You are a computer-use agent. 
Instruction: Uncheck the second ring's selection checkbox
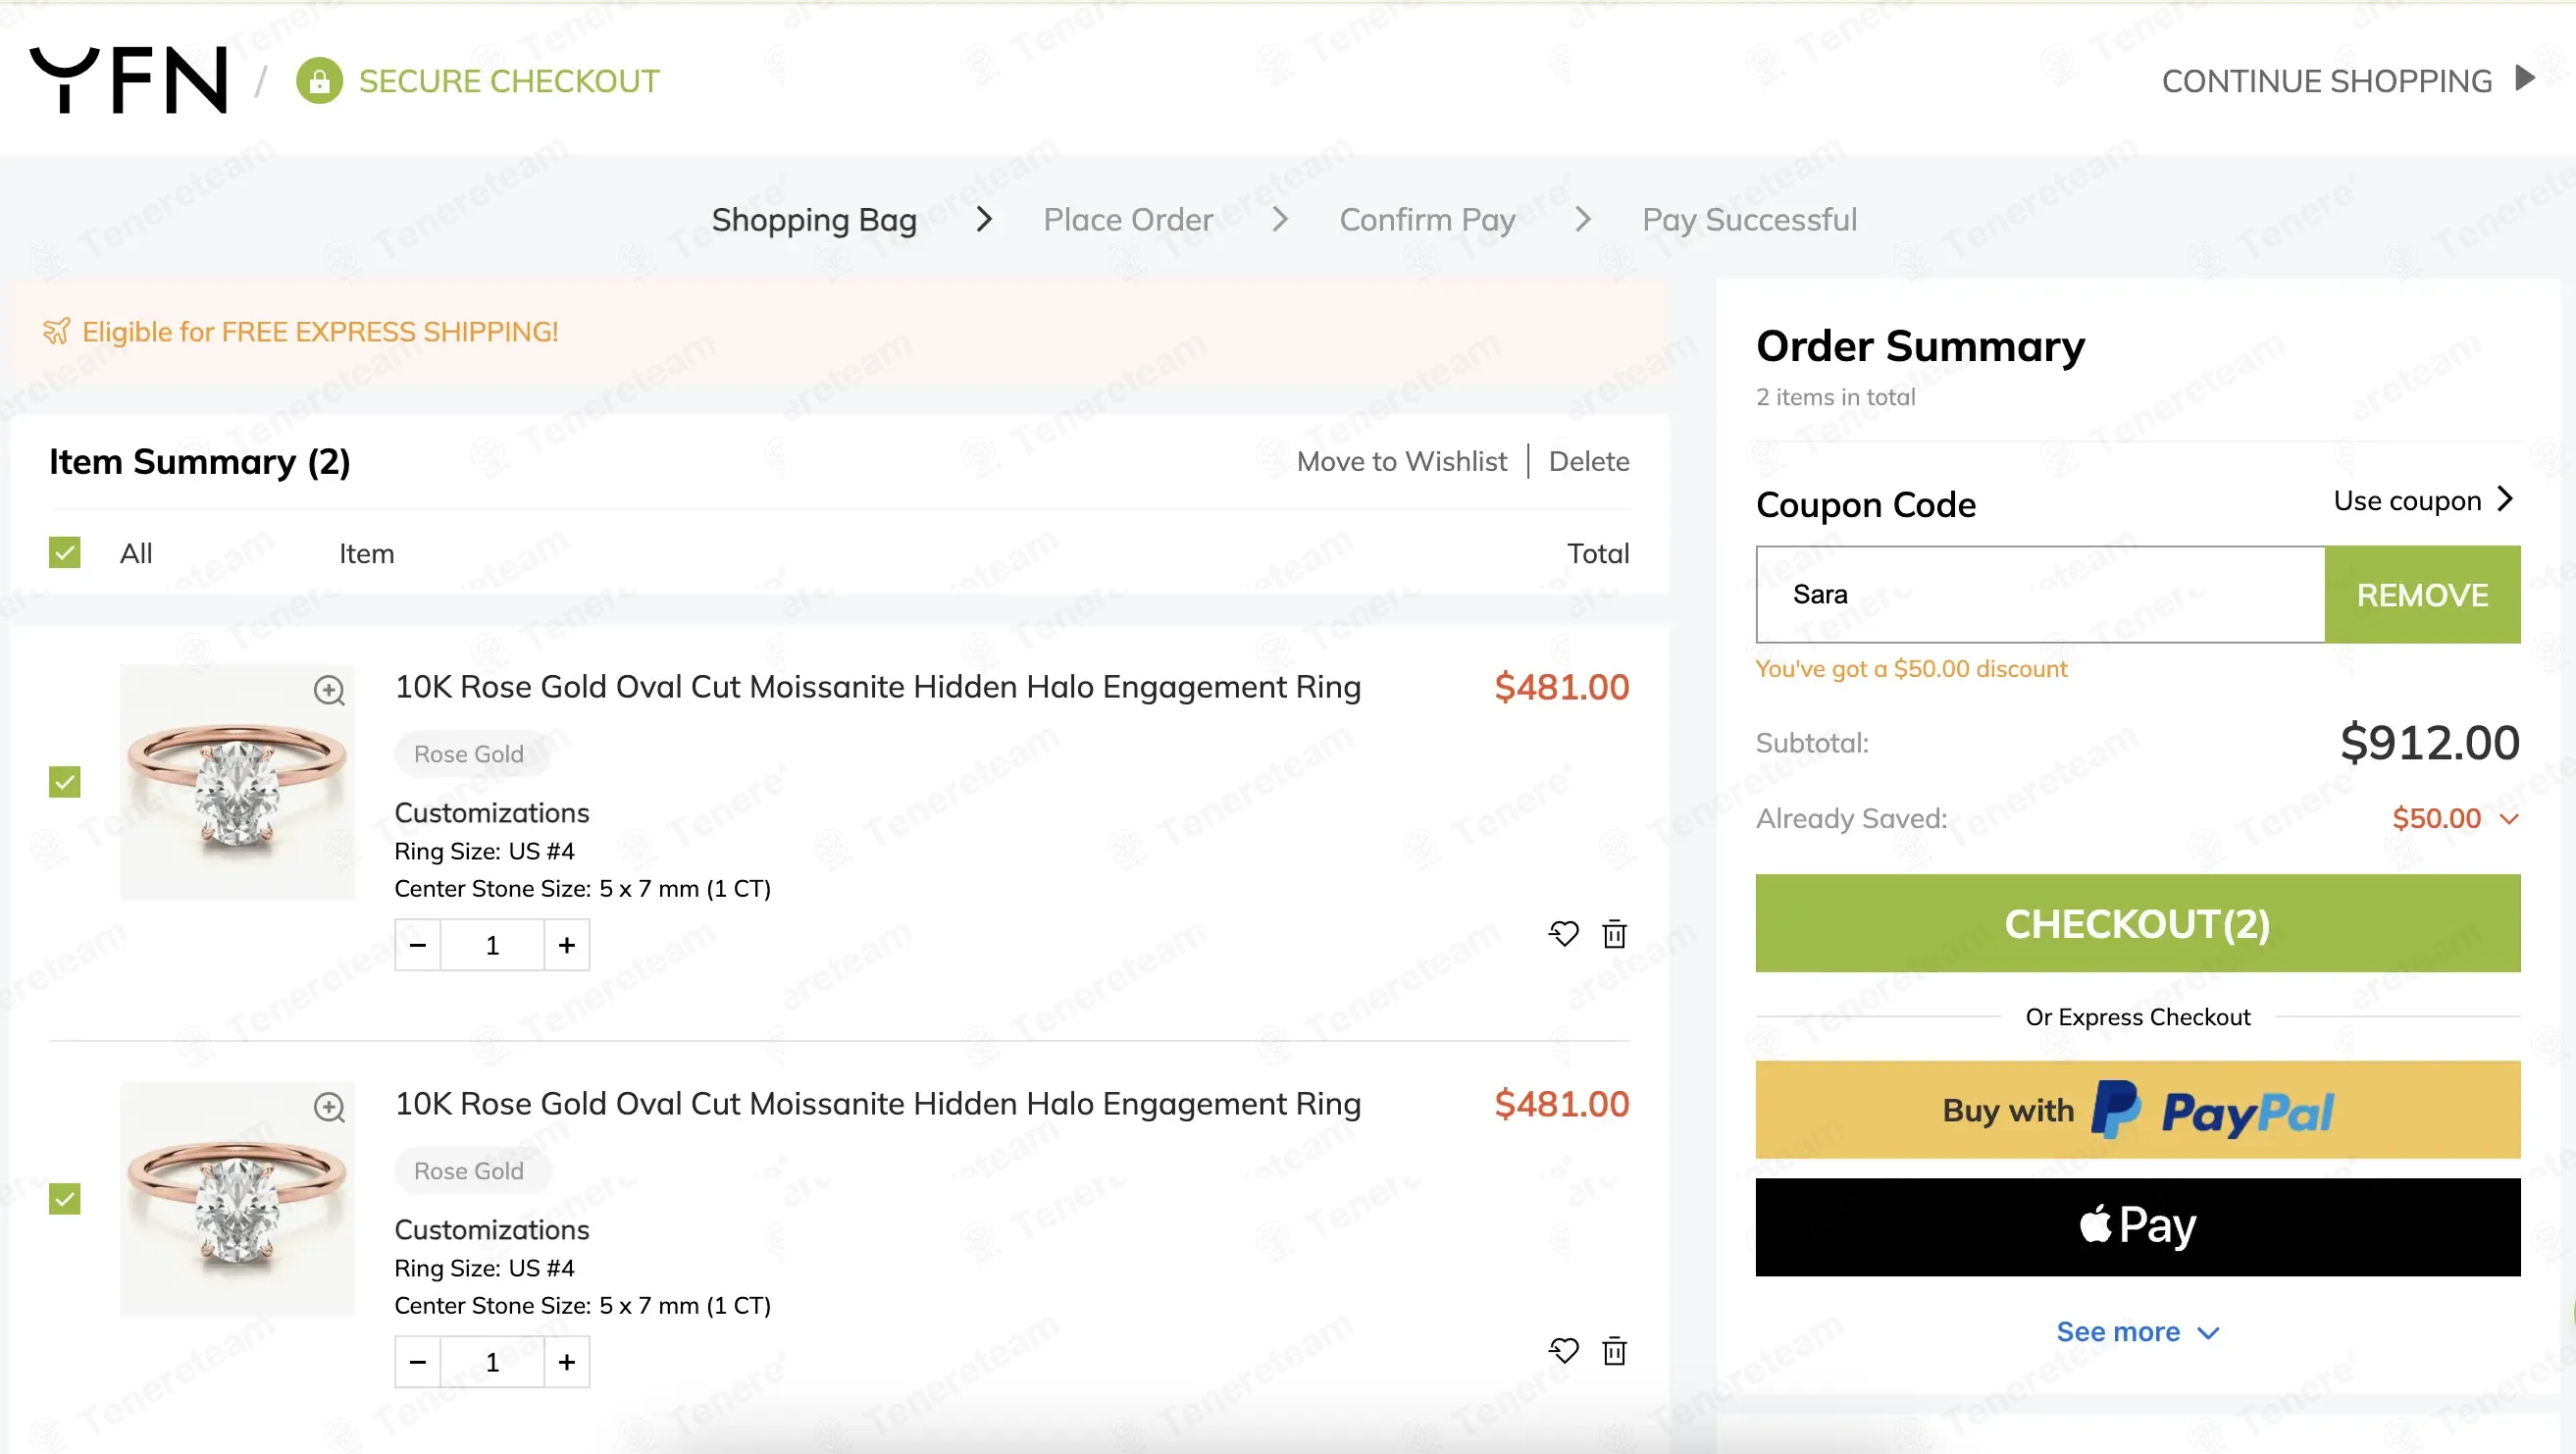[65, 1199]
